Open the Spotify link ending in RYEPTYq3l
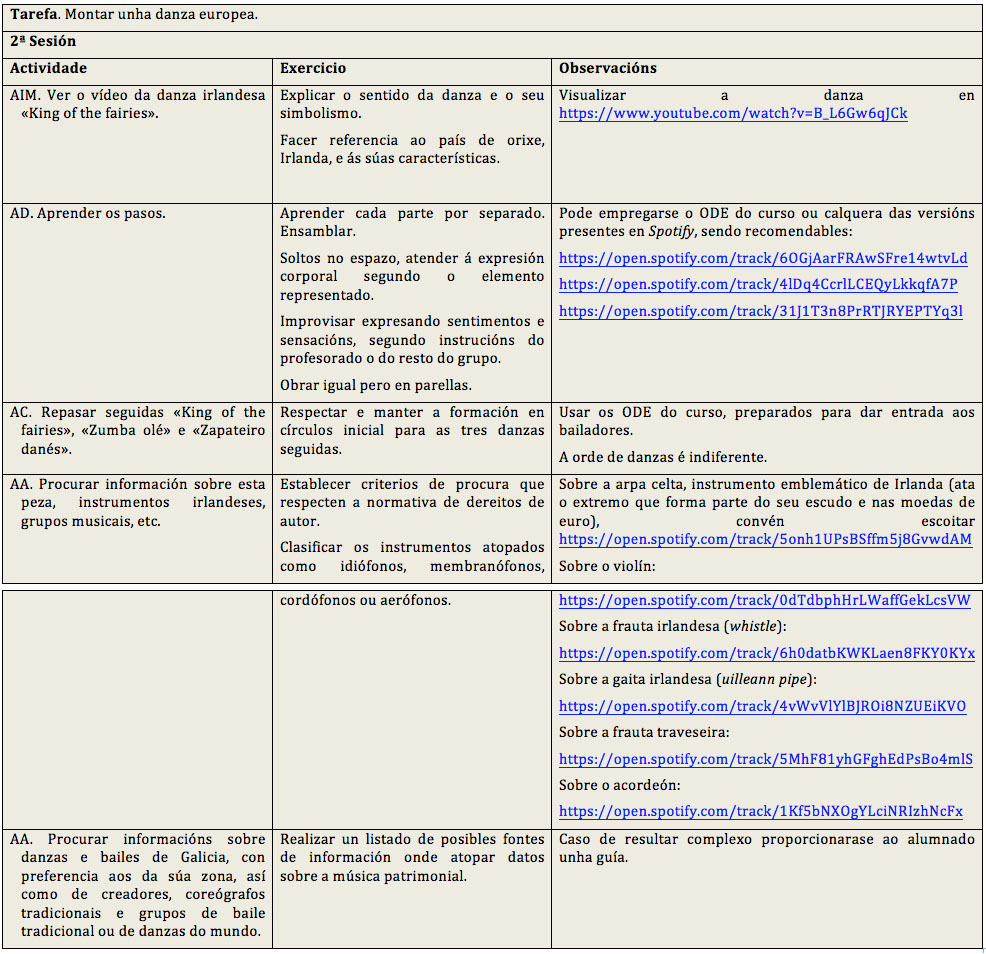986x954 pixels. (760, 312)
